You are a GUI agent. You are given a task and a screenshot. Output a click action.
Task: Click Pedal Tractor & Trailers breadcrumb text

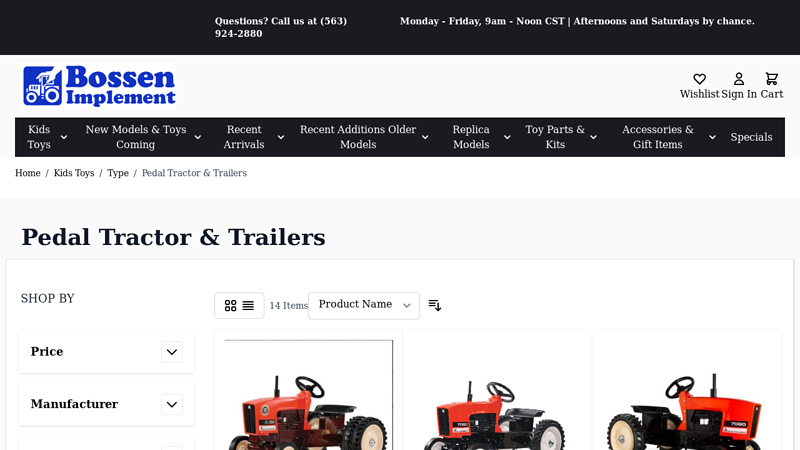(x=194, y=173)
